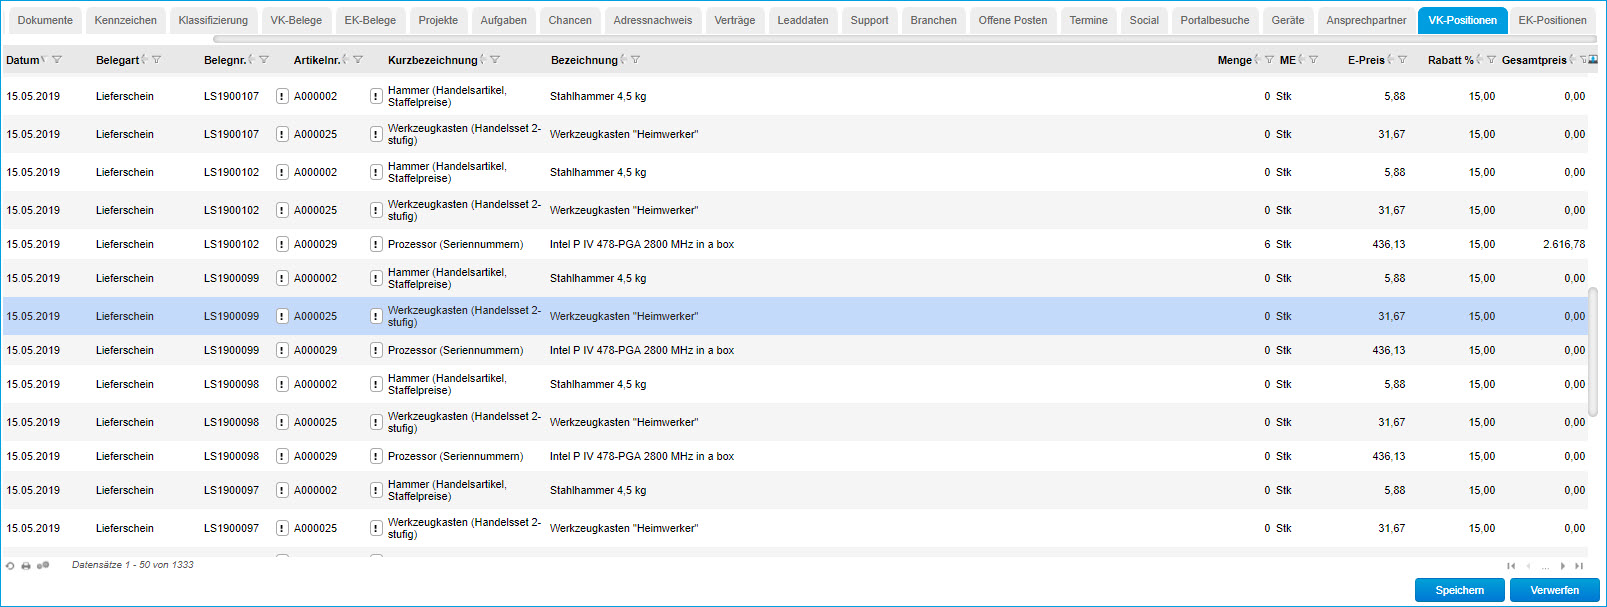1607x607 pixels.
Task: Go to last page of records
Action: click(1579, 566)
